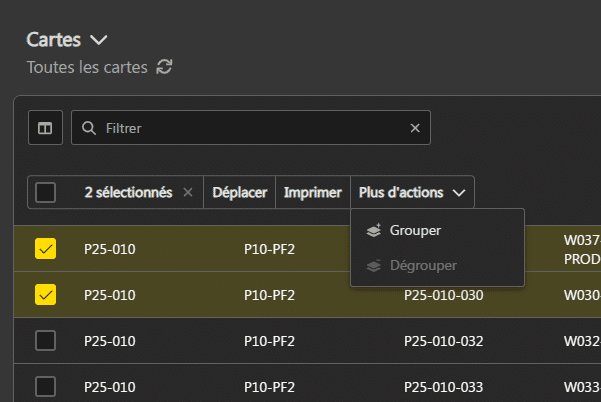601x402 pixels.
Task: Click the magnifier search icon in filter
Action: (x=89, y=128)
